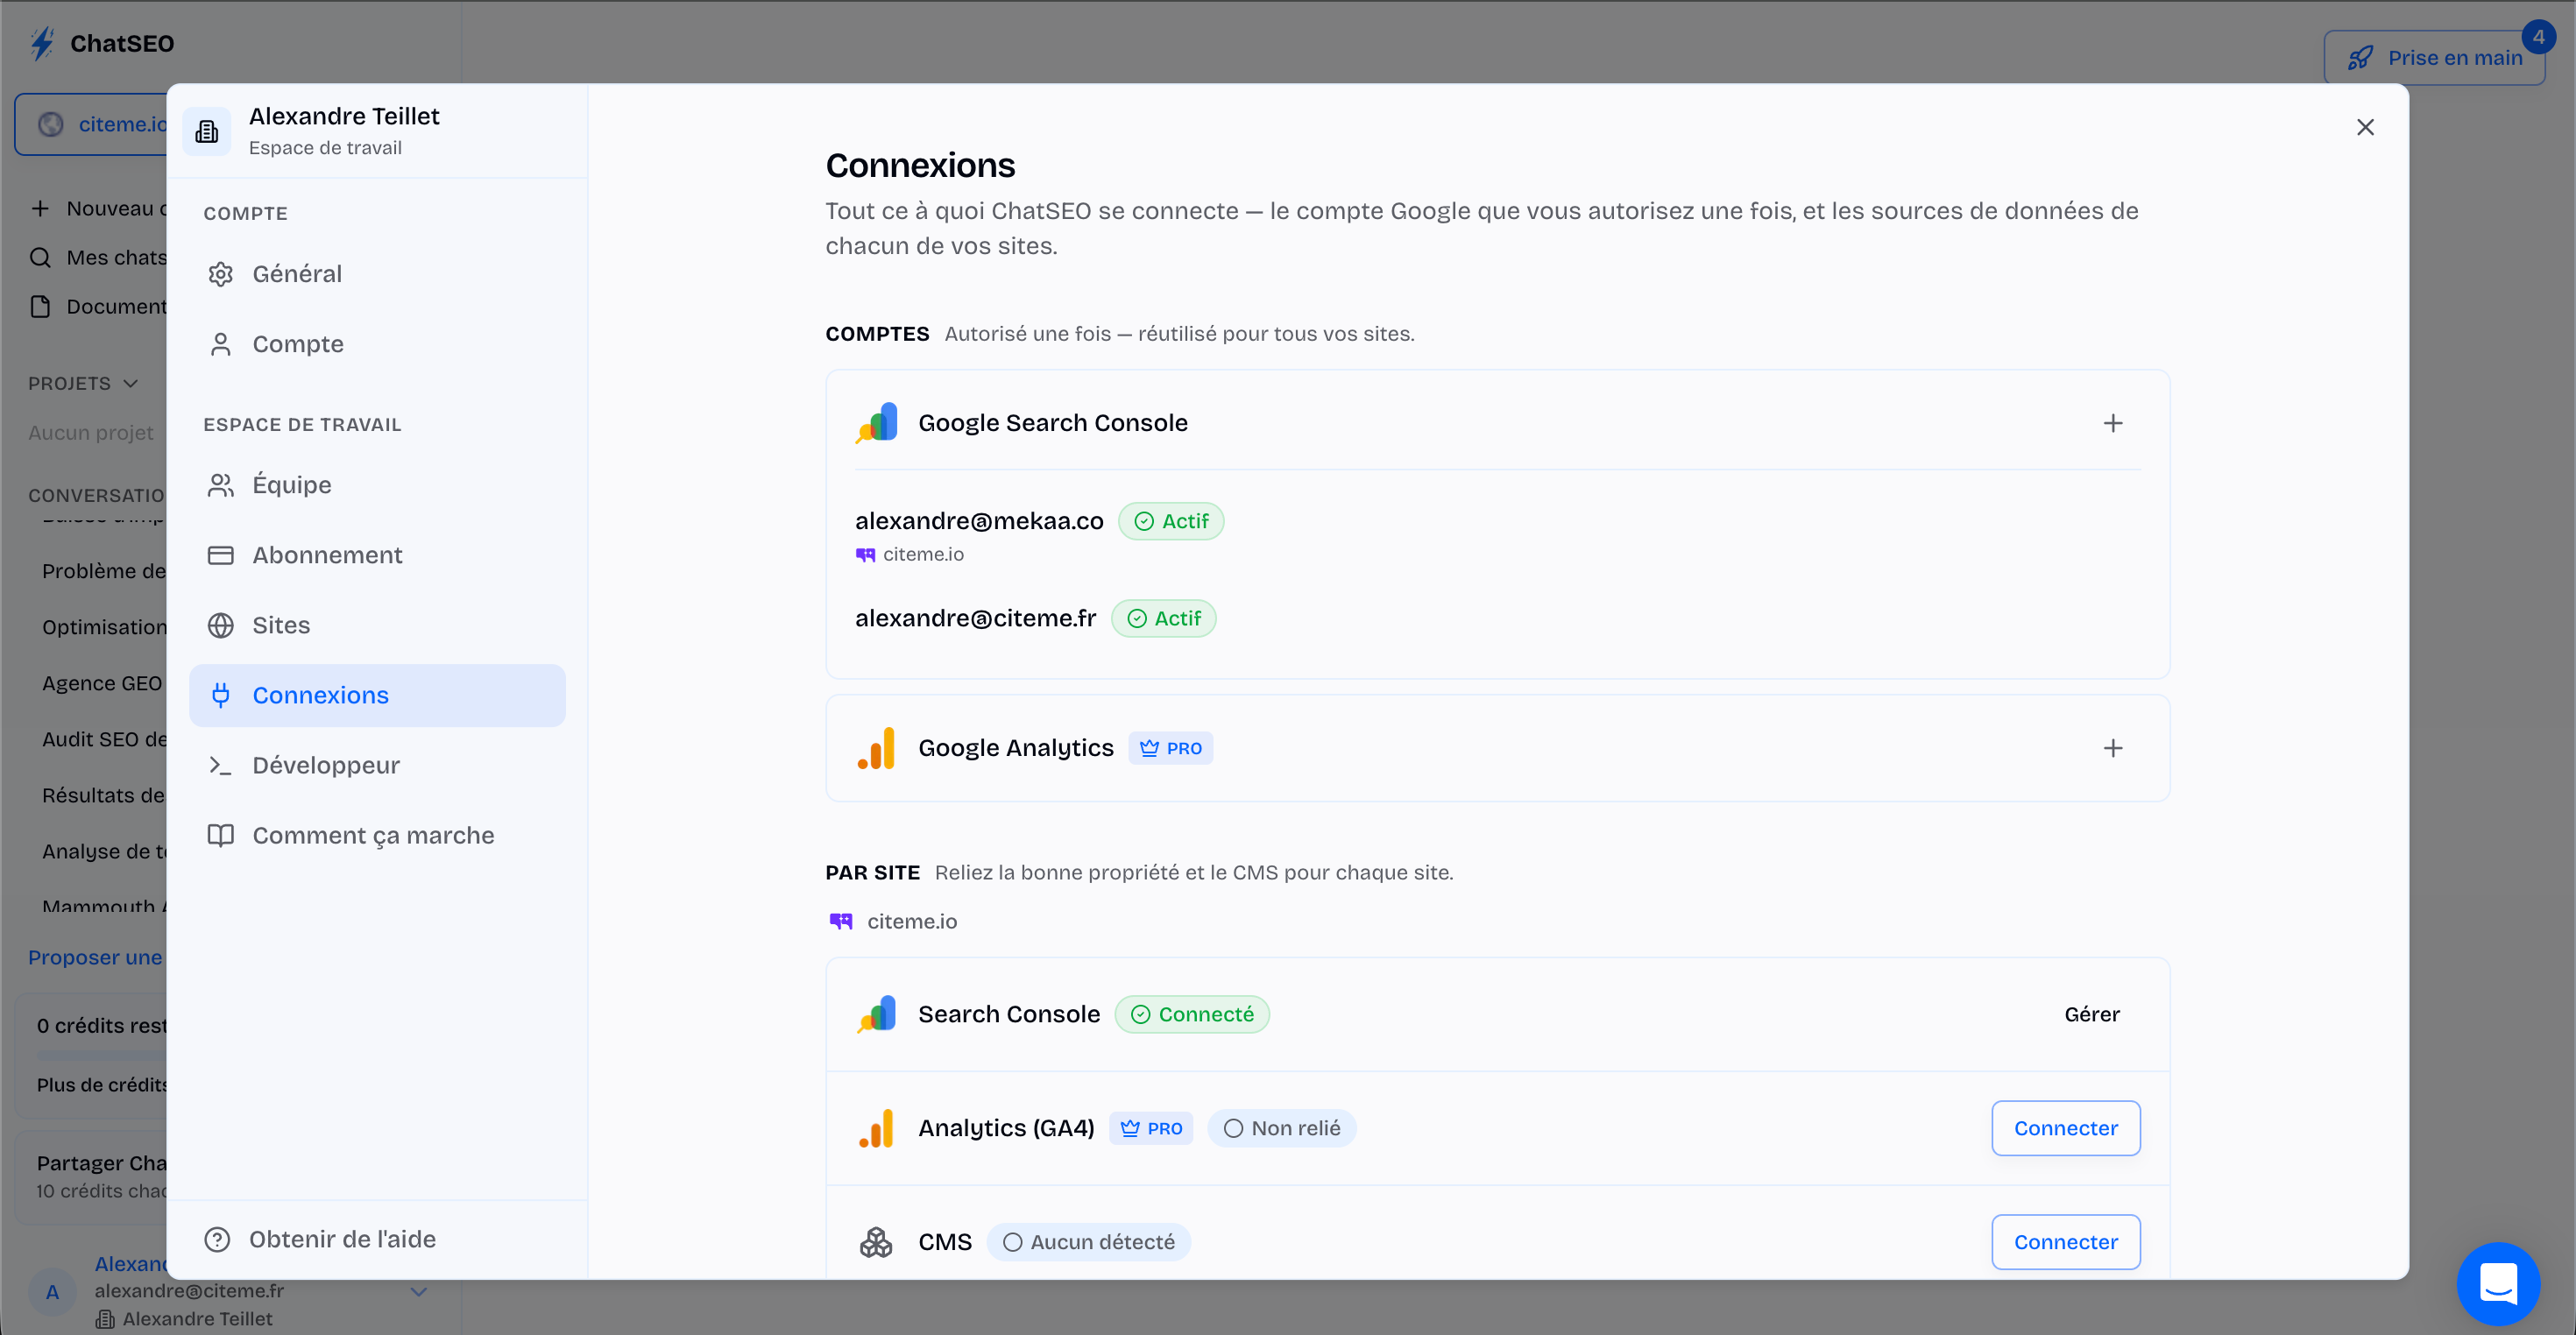The image size is (2576, 1335).
Task: Click the Actif badge for alexandre@citeme.fr
Action: click(1164, 619)
